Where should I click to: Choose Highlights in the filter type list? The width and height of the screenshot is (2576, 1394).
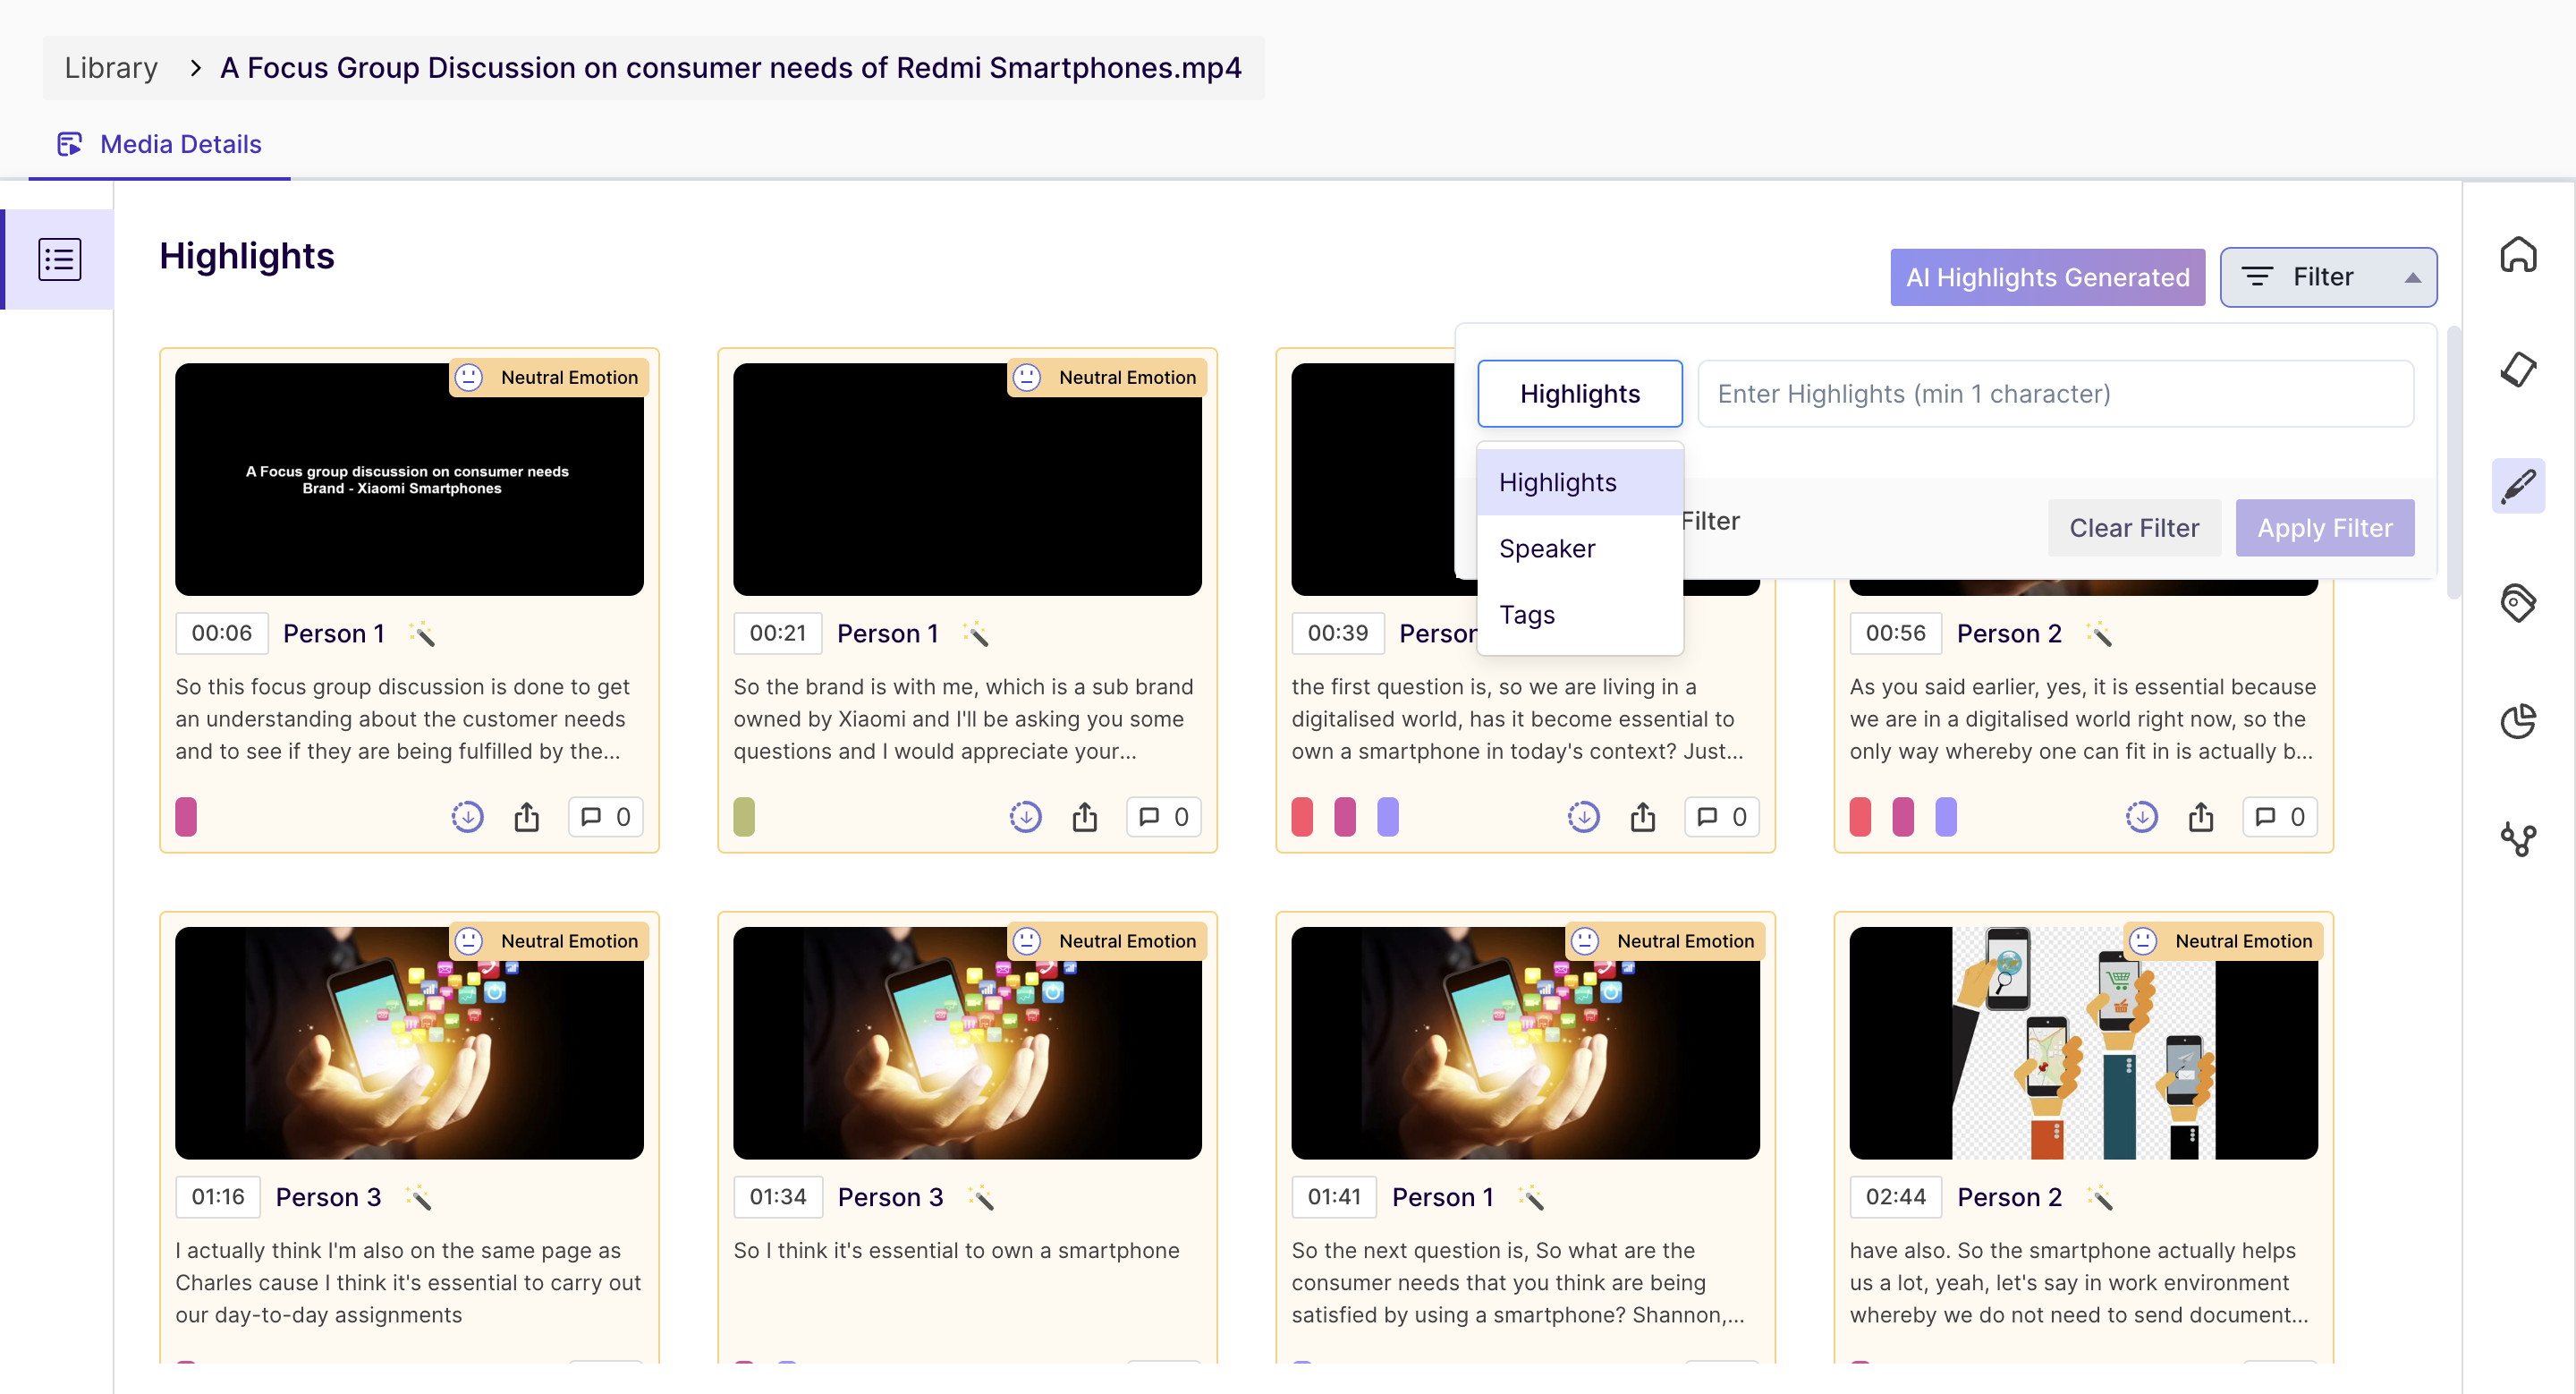(x=1580, y=482)
